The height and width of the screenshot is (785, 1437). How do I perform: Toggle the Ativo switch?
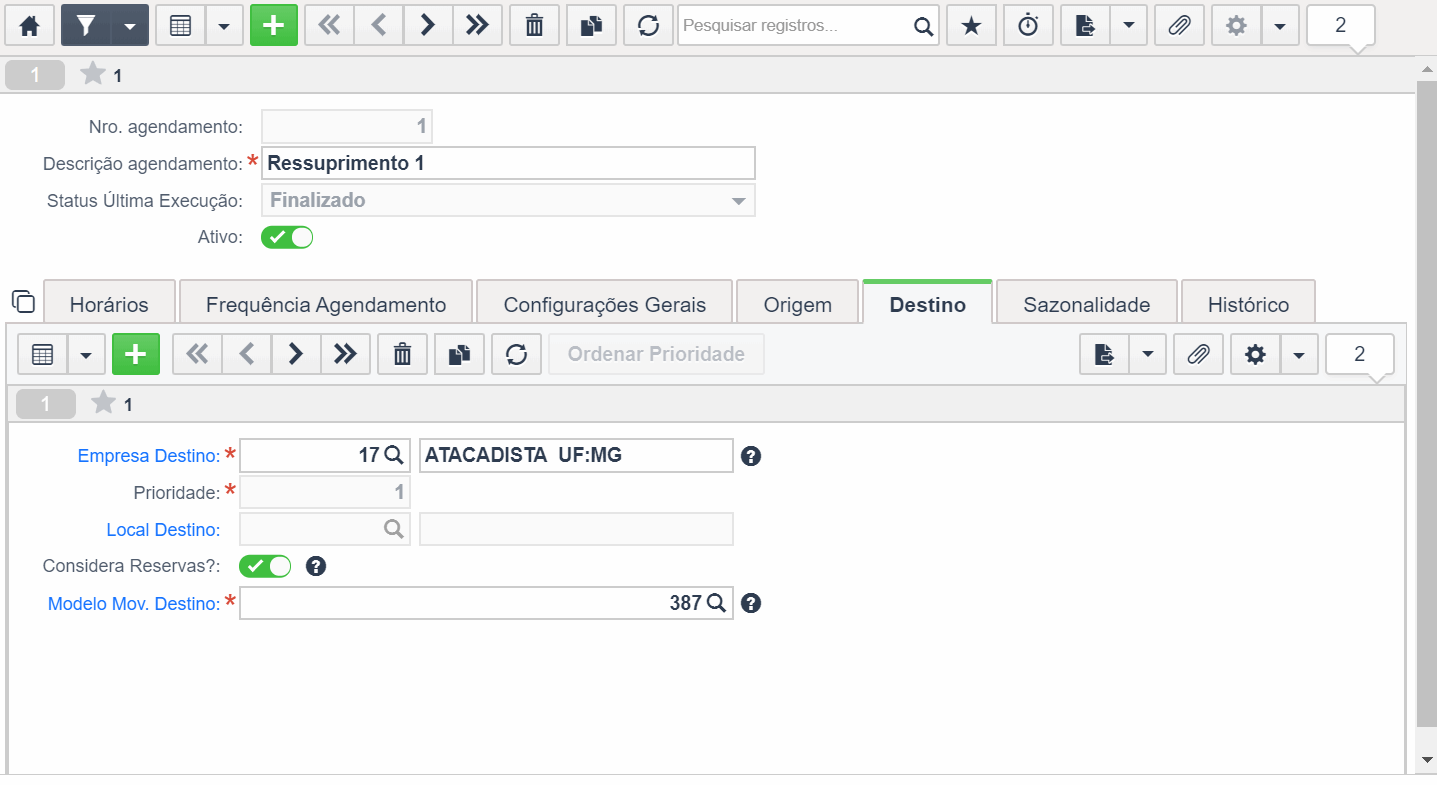tap(287, 237)
